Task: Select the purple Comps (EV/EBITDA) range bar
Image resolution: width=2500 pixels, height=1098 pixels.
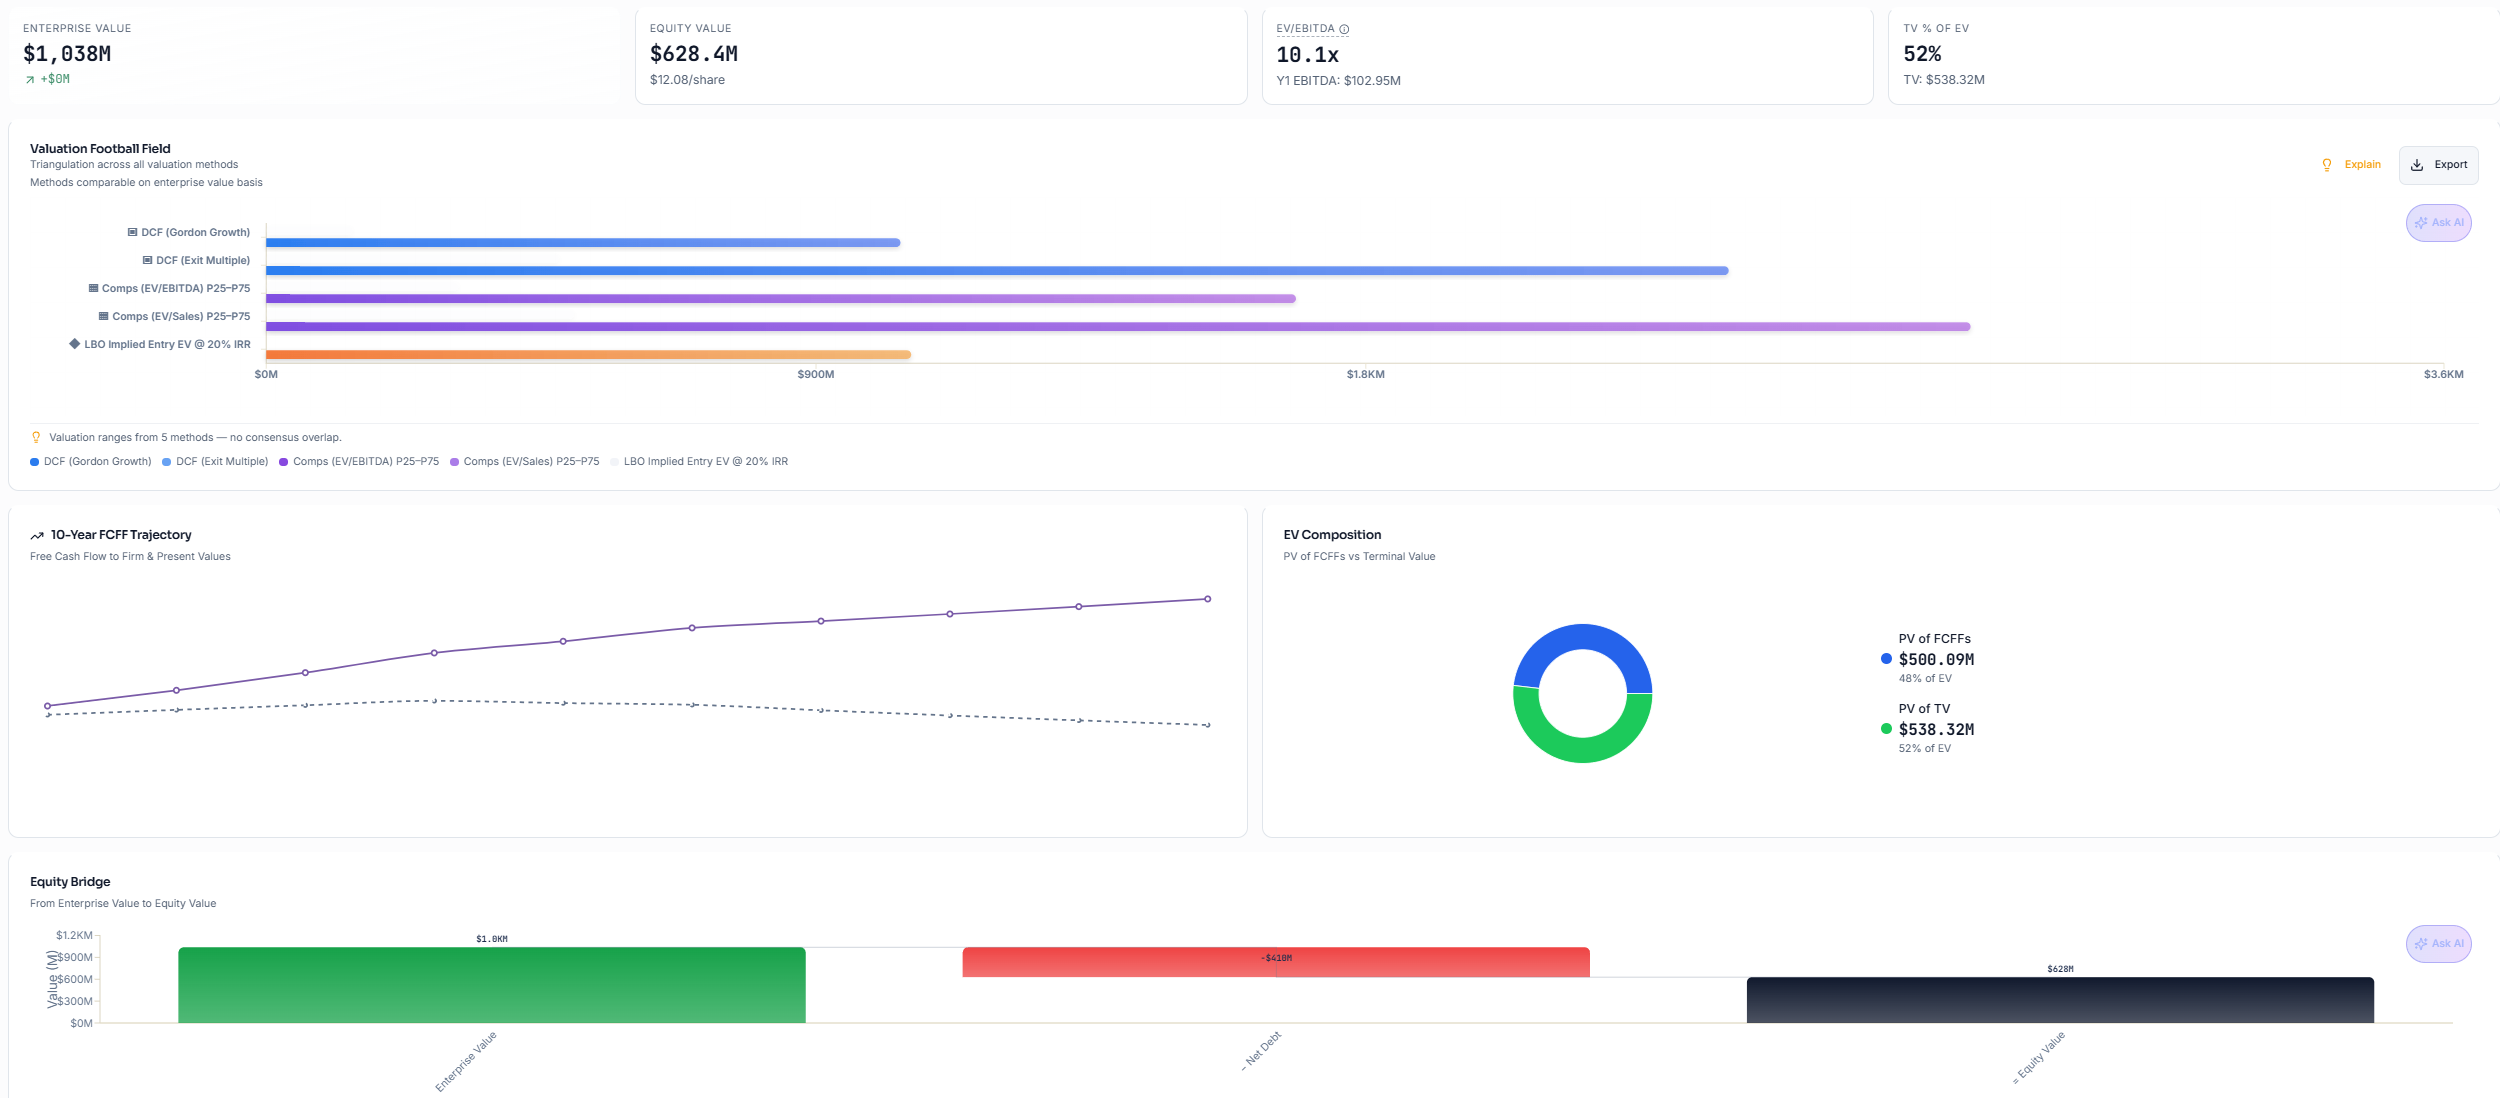Action: 781,299
